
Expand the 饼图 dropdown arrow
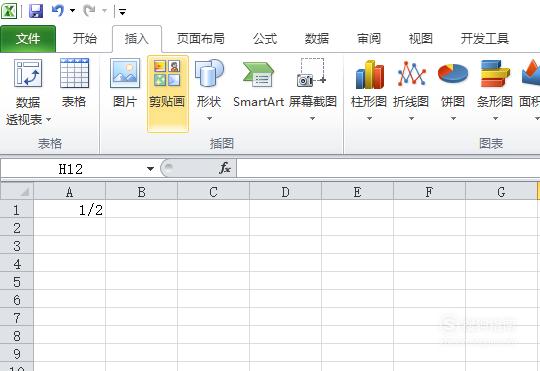point(453,118)
